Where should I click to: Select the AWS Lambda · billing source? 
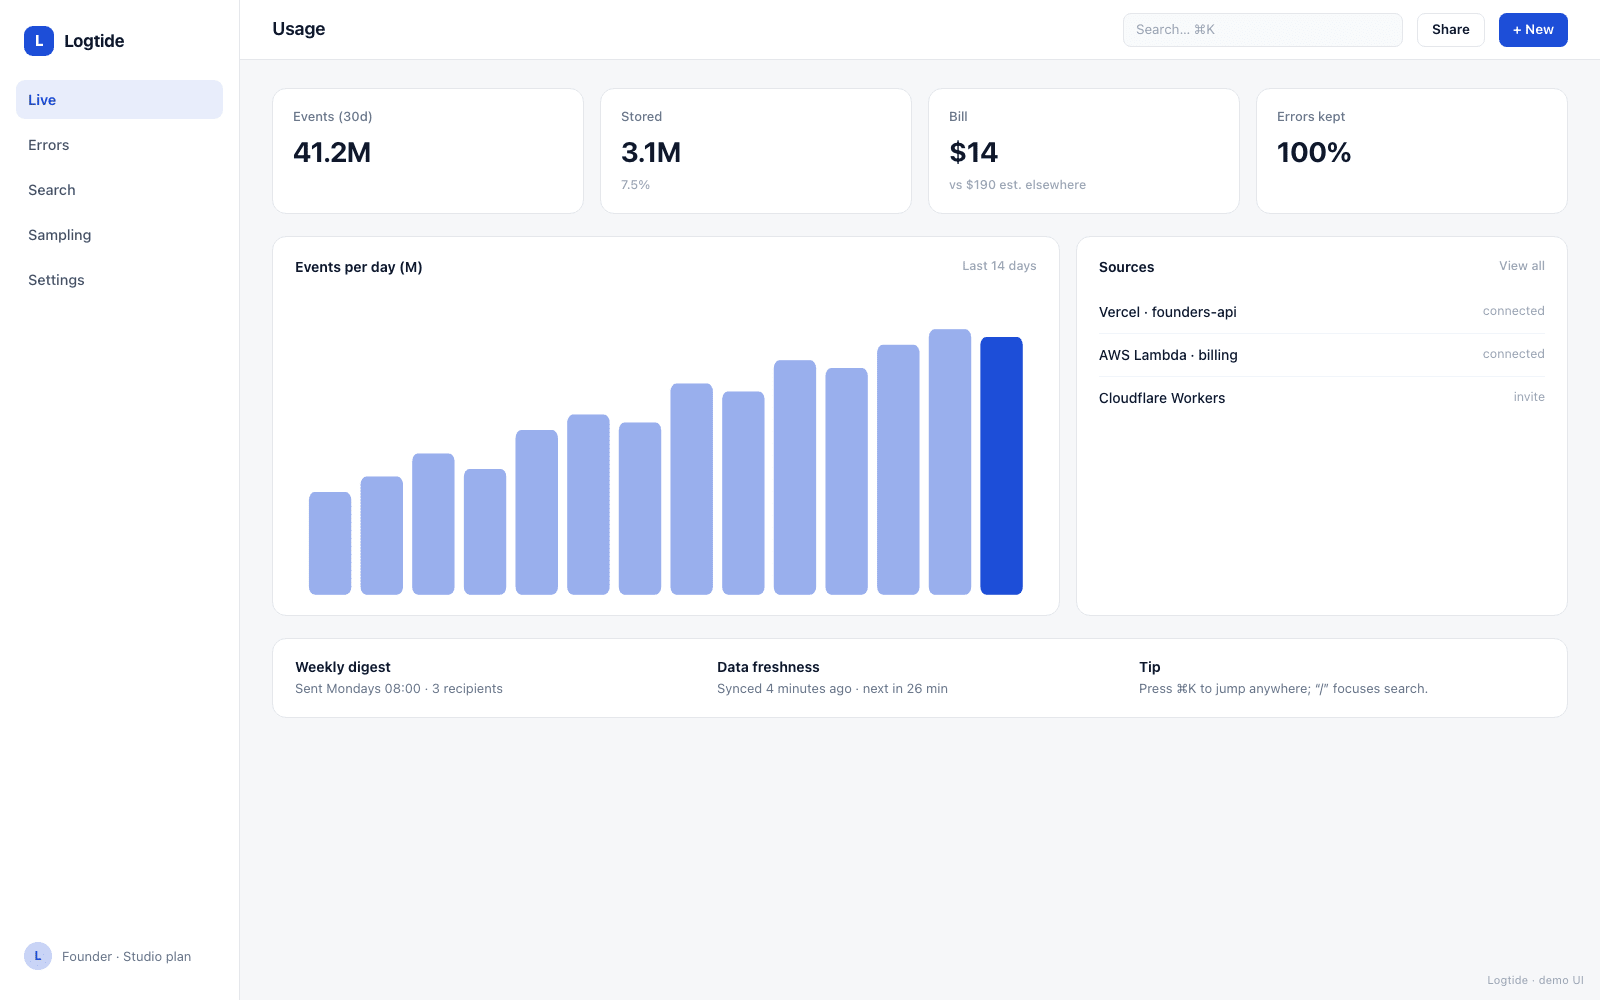point(1321,355)
